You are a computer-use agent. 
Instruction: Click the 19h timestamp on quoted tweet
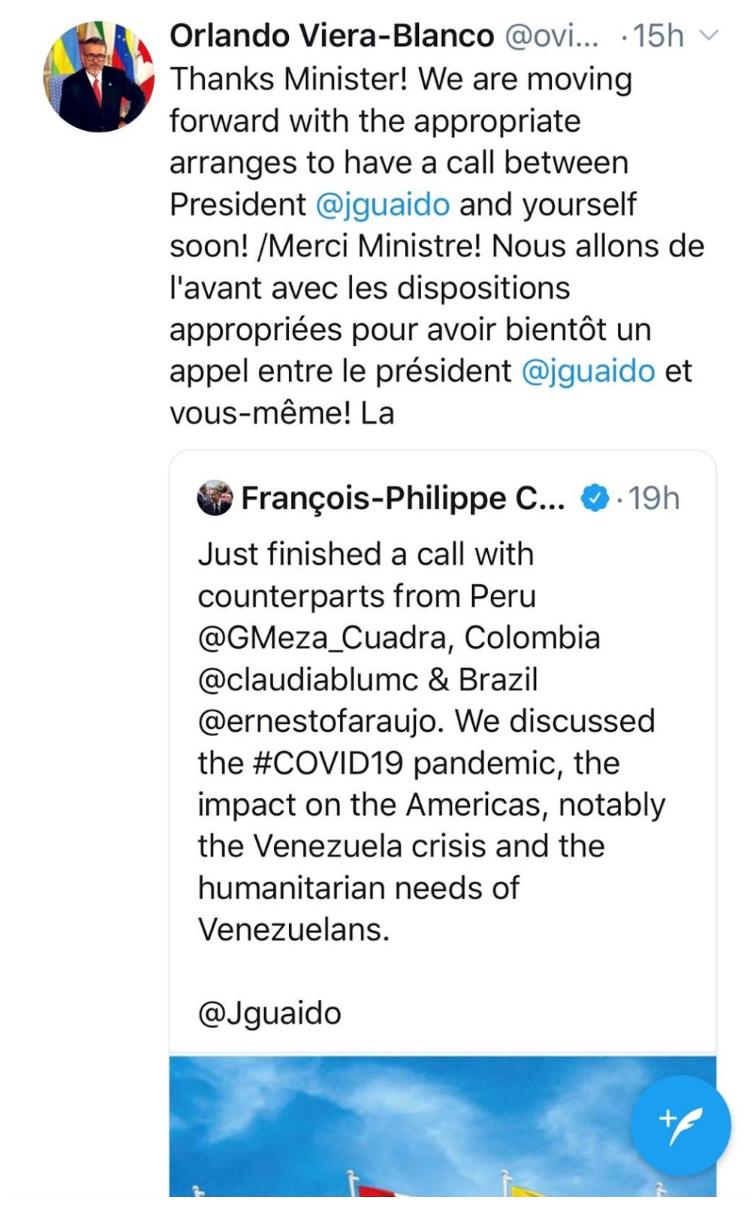pyautogui.click(x=654, y=498)
